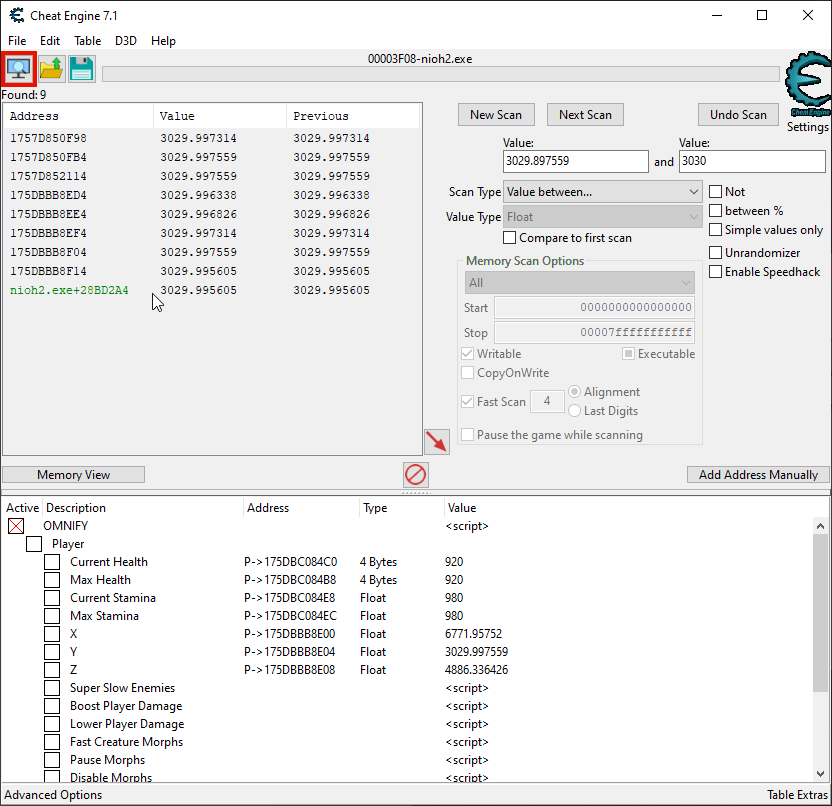Check the Unrandomizer option

[716, 252]
